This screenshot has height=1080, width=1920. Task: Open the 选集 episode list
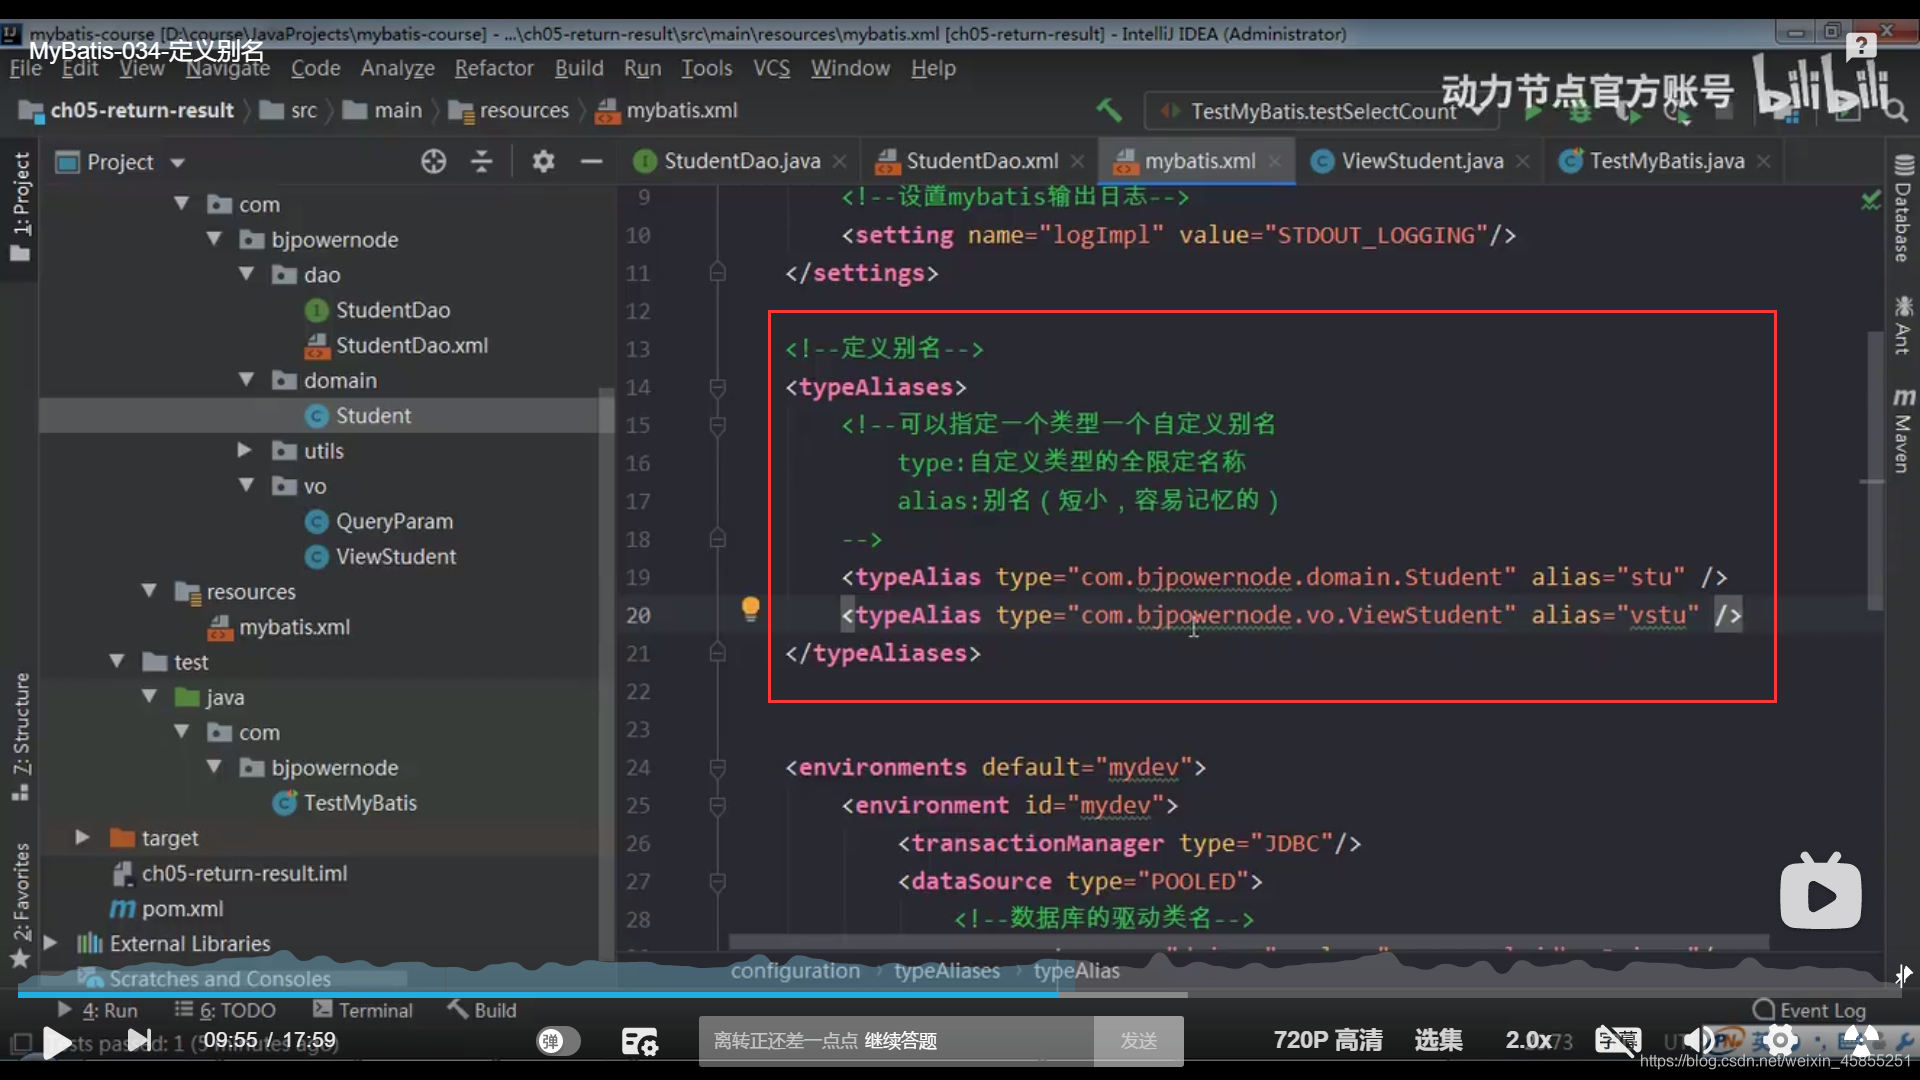pyautogui.click(x=1438, y=1040)
